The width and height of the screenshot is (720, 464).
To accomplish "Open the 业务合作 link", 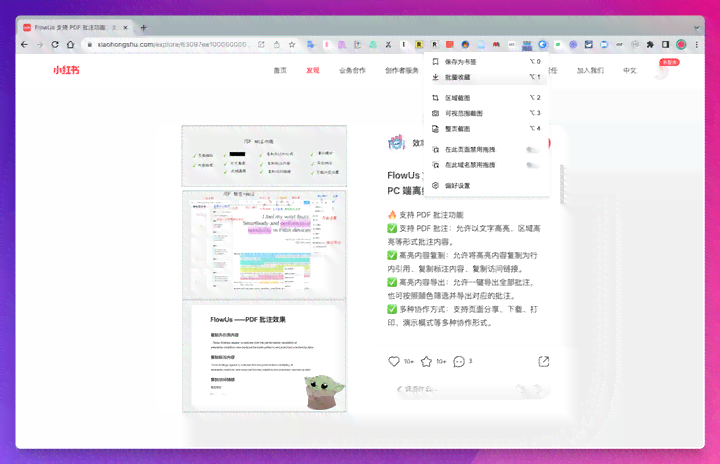I will pyautogui.click(x=352, y=70).
